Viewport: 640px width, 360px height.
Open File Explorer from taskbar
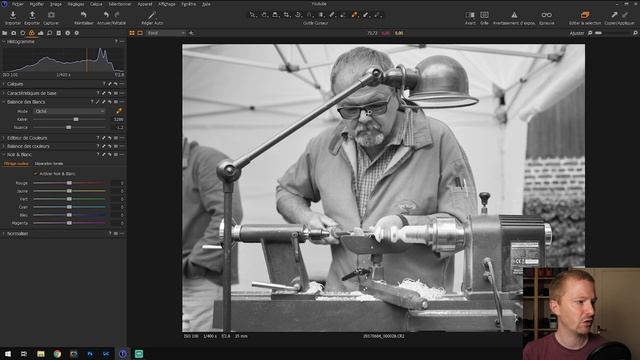click(41, 354)
